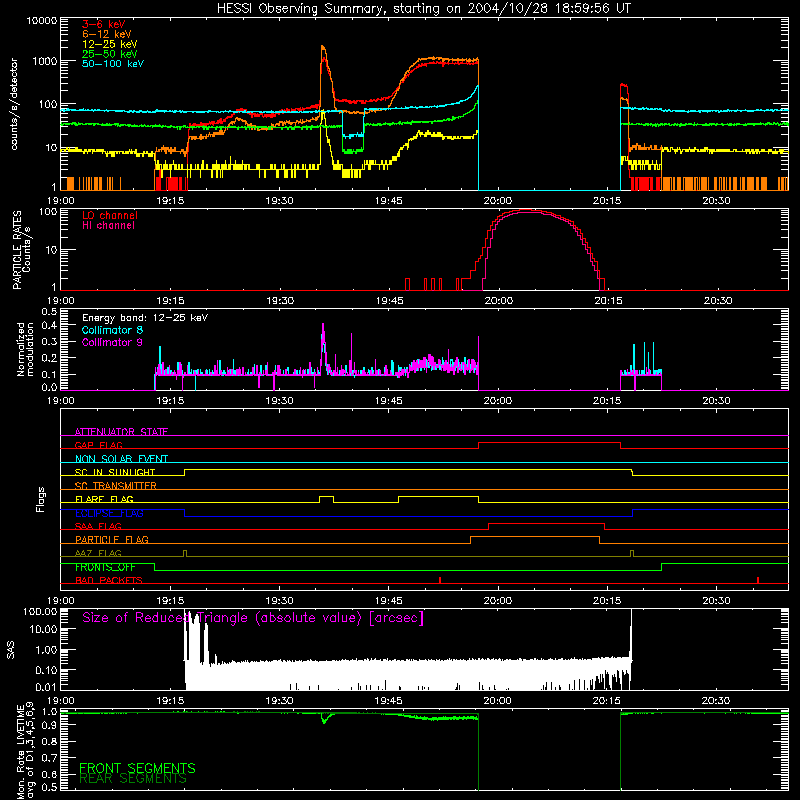Click the FLARE FLAG label
The width and height of the screenshot is (800, 800).
coord(104,499)
